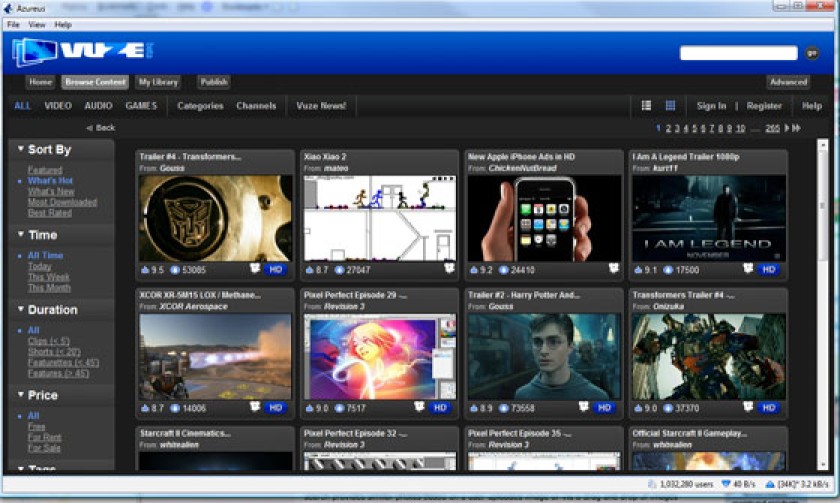840x503 pixels.
Task: Click HD badge on I Am Legend Trailer
Action: pos(769,269)
